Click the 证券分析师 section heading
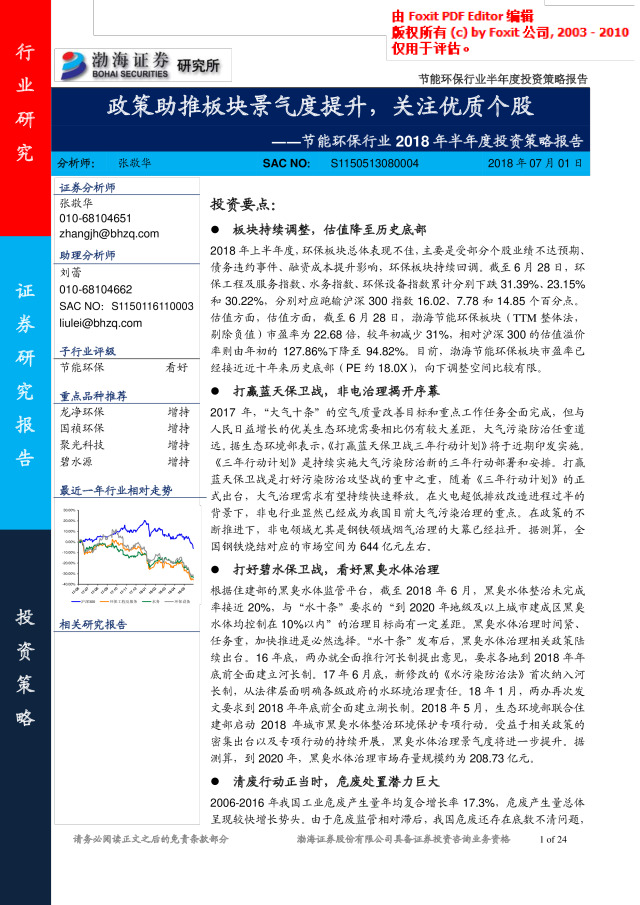 (87, 188)
